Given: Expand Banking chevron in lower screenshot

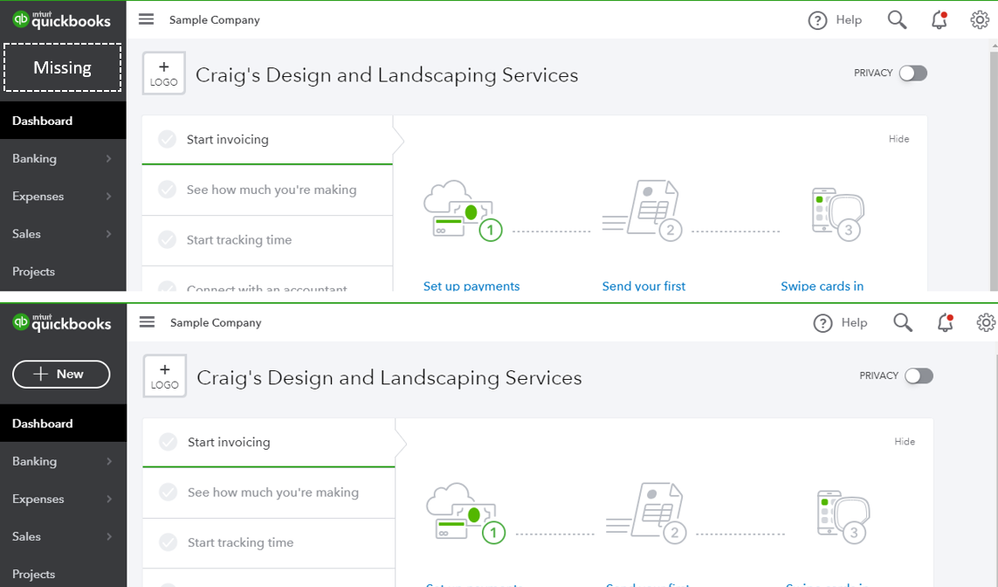Looking at the screenshot, I should click(109, 462).
